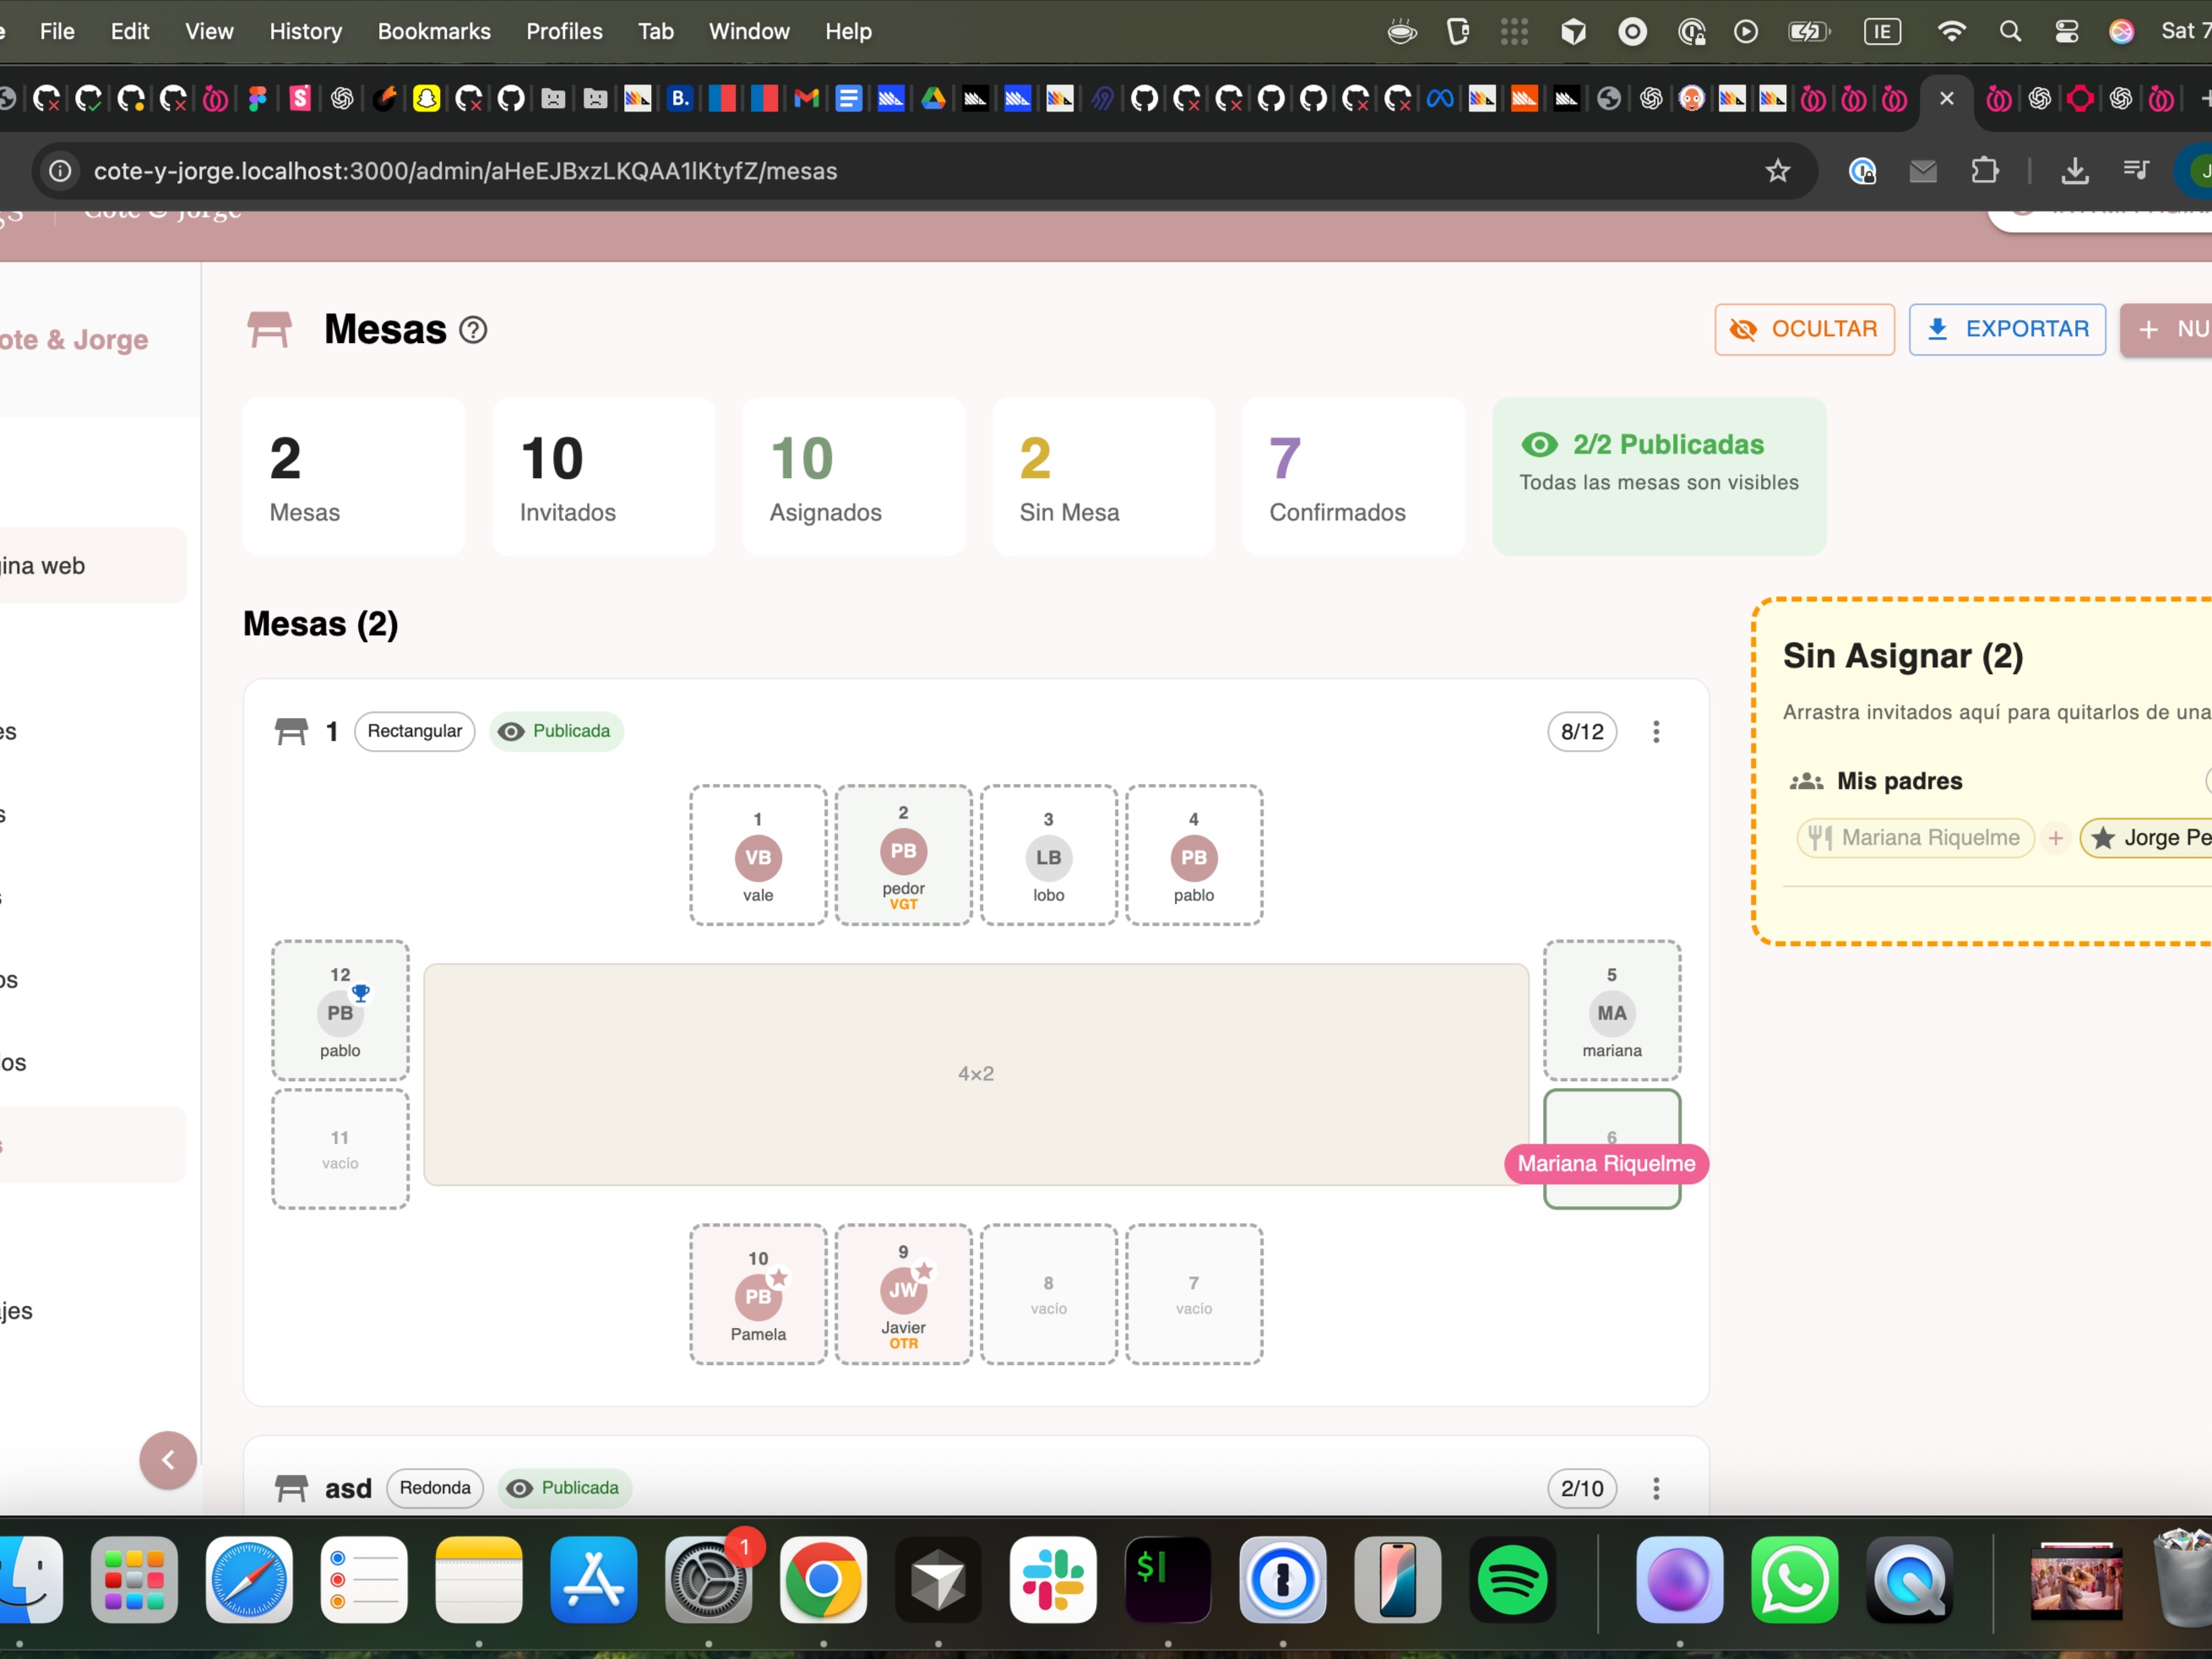The width and height of the screenshot is (2212, 1659).
Task: Toggle Publicada visibility on table 1
Action: click(556, 731)
